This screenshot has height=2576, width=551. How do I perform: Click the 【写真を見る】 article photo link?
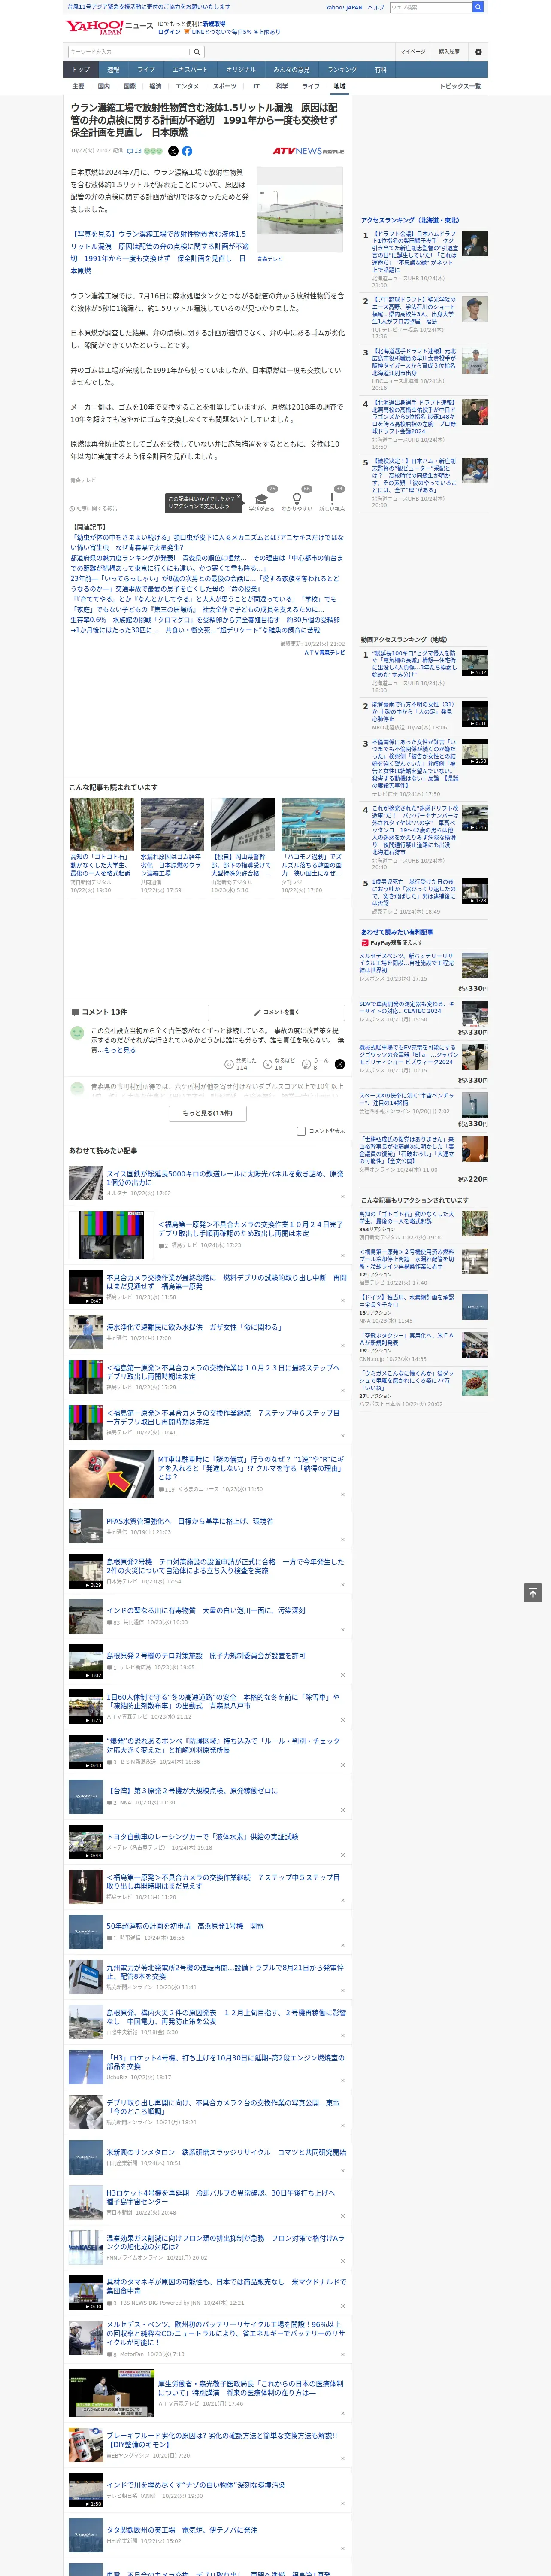tap(160, 252)
